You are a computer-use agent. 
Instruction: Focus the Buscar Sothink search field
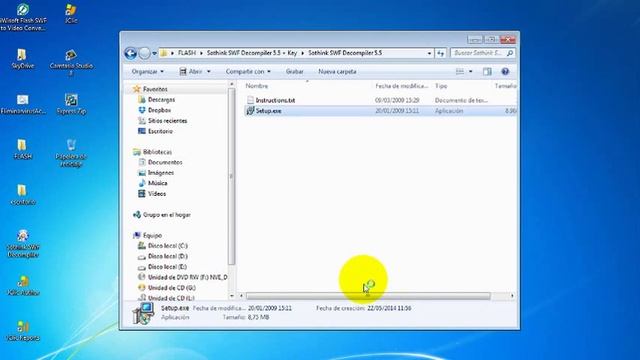click(482, 53)
